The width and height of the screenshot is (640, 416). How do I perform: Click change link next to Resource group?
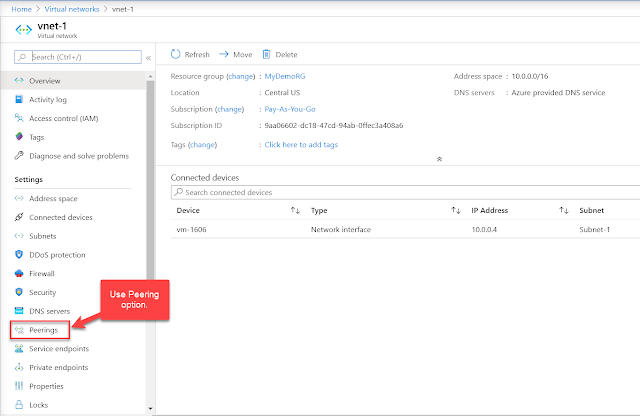pos(240,76)
